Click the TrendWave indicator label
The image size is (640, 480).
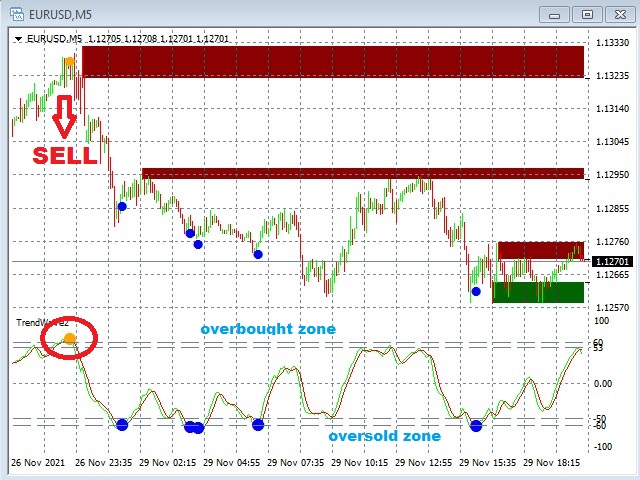coord(42,323)
